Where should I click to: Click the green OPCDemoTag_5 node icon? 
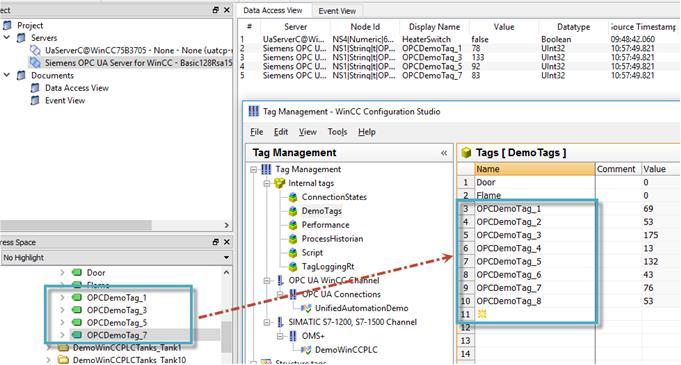(77, 322)
